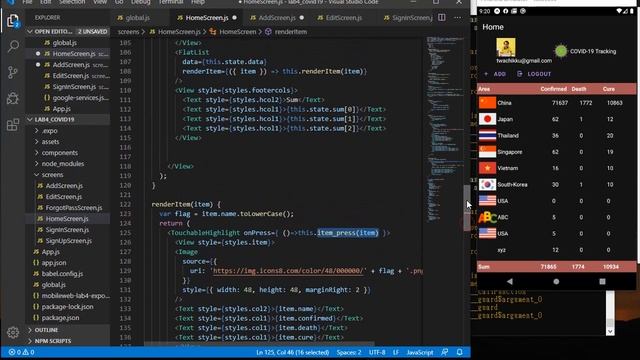The image size is (640, 360).
Task: Open babel.config.js in the explorer
Action: click(62, 274)
